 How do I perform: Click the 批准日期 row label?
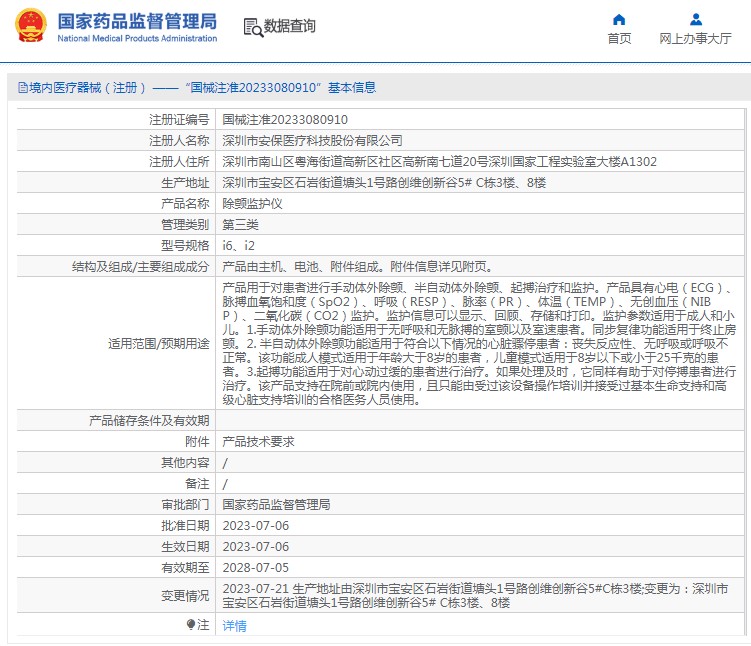point(185,525)
